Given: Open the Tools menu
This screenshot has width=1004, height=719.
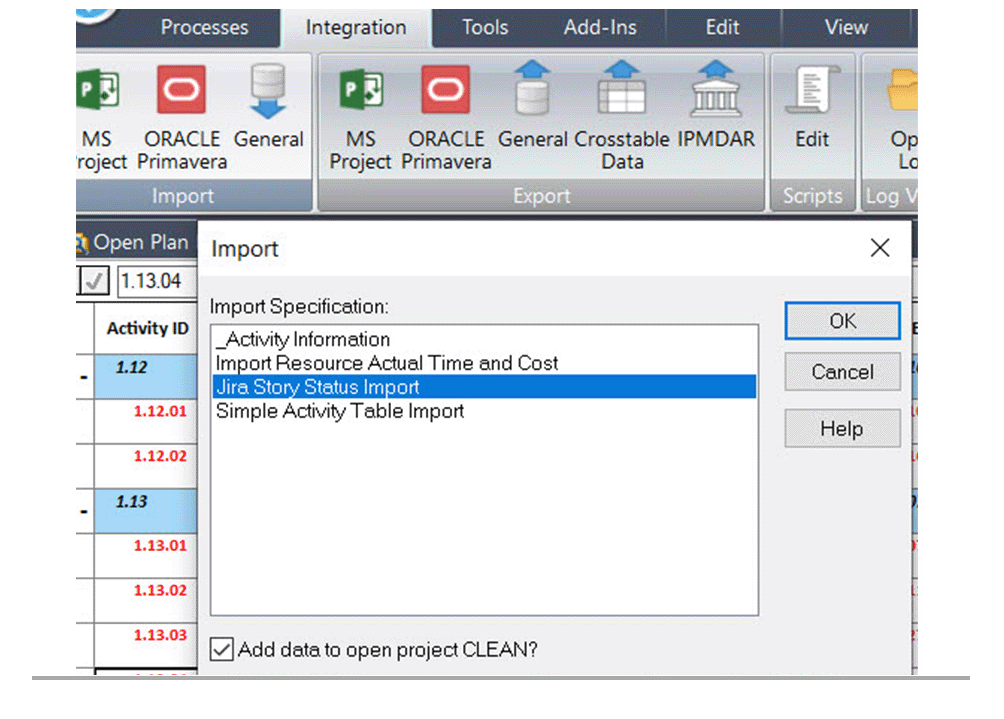Looking at the screenshot, I should (484, 27).
